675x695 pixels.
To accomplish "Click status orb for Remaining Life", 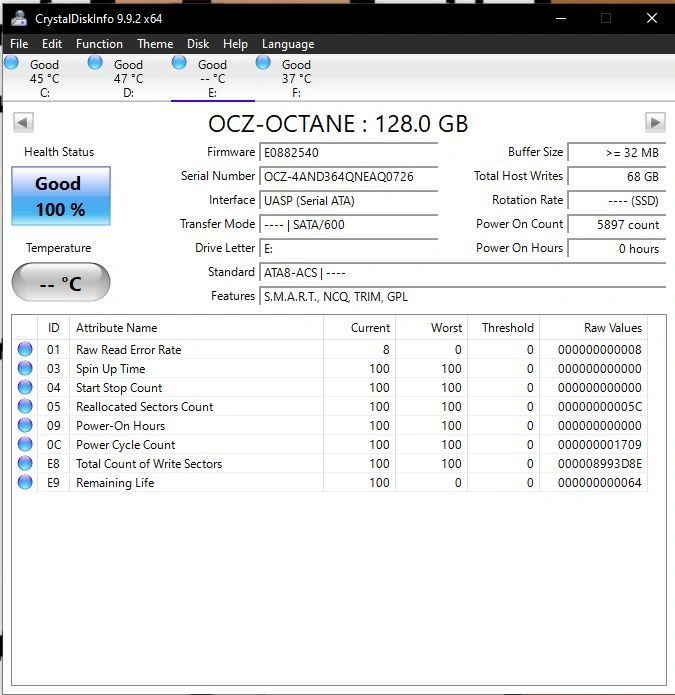I will tap(25, 482).
